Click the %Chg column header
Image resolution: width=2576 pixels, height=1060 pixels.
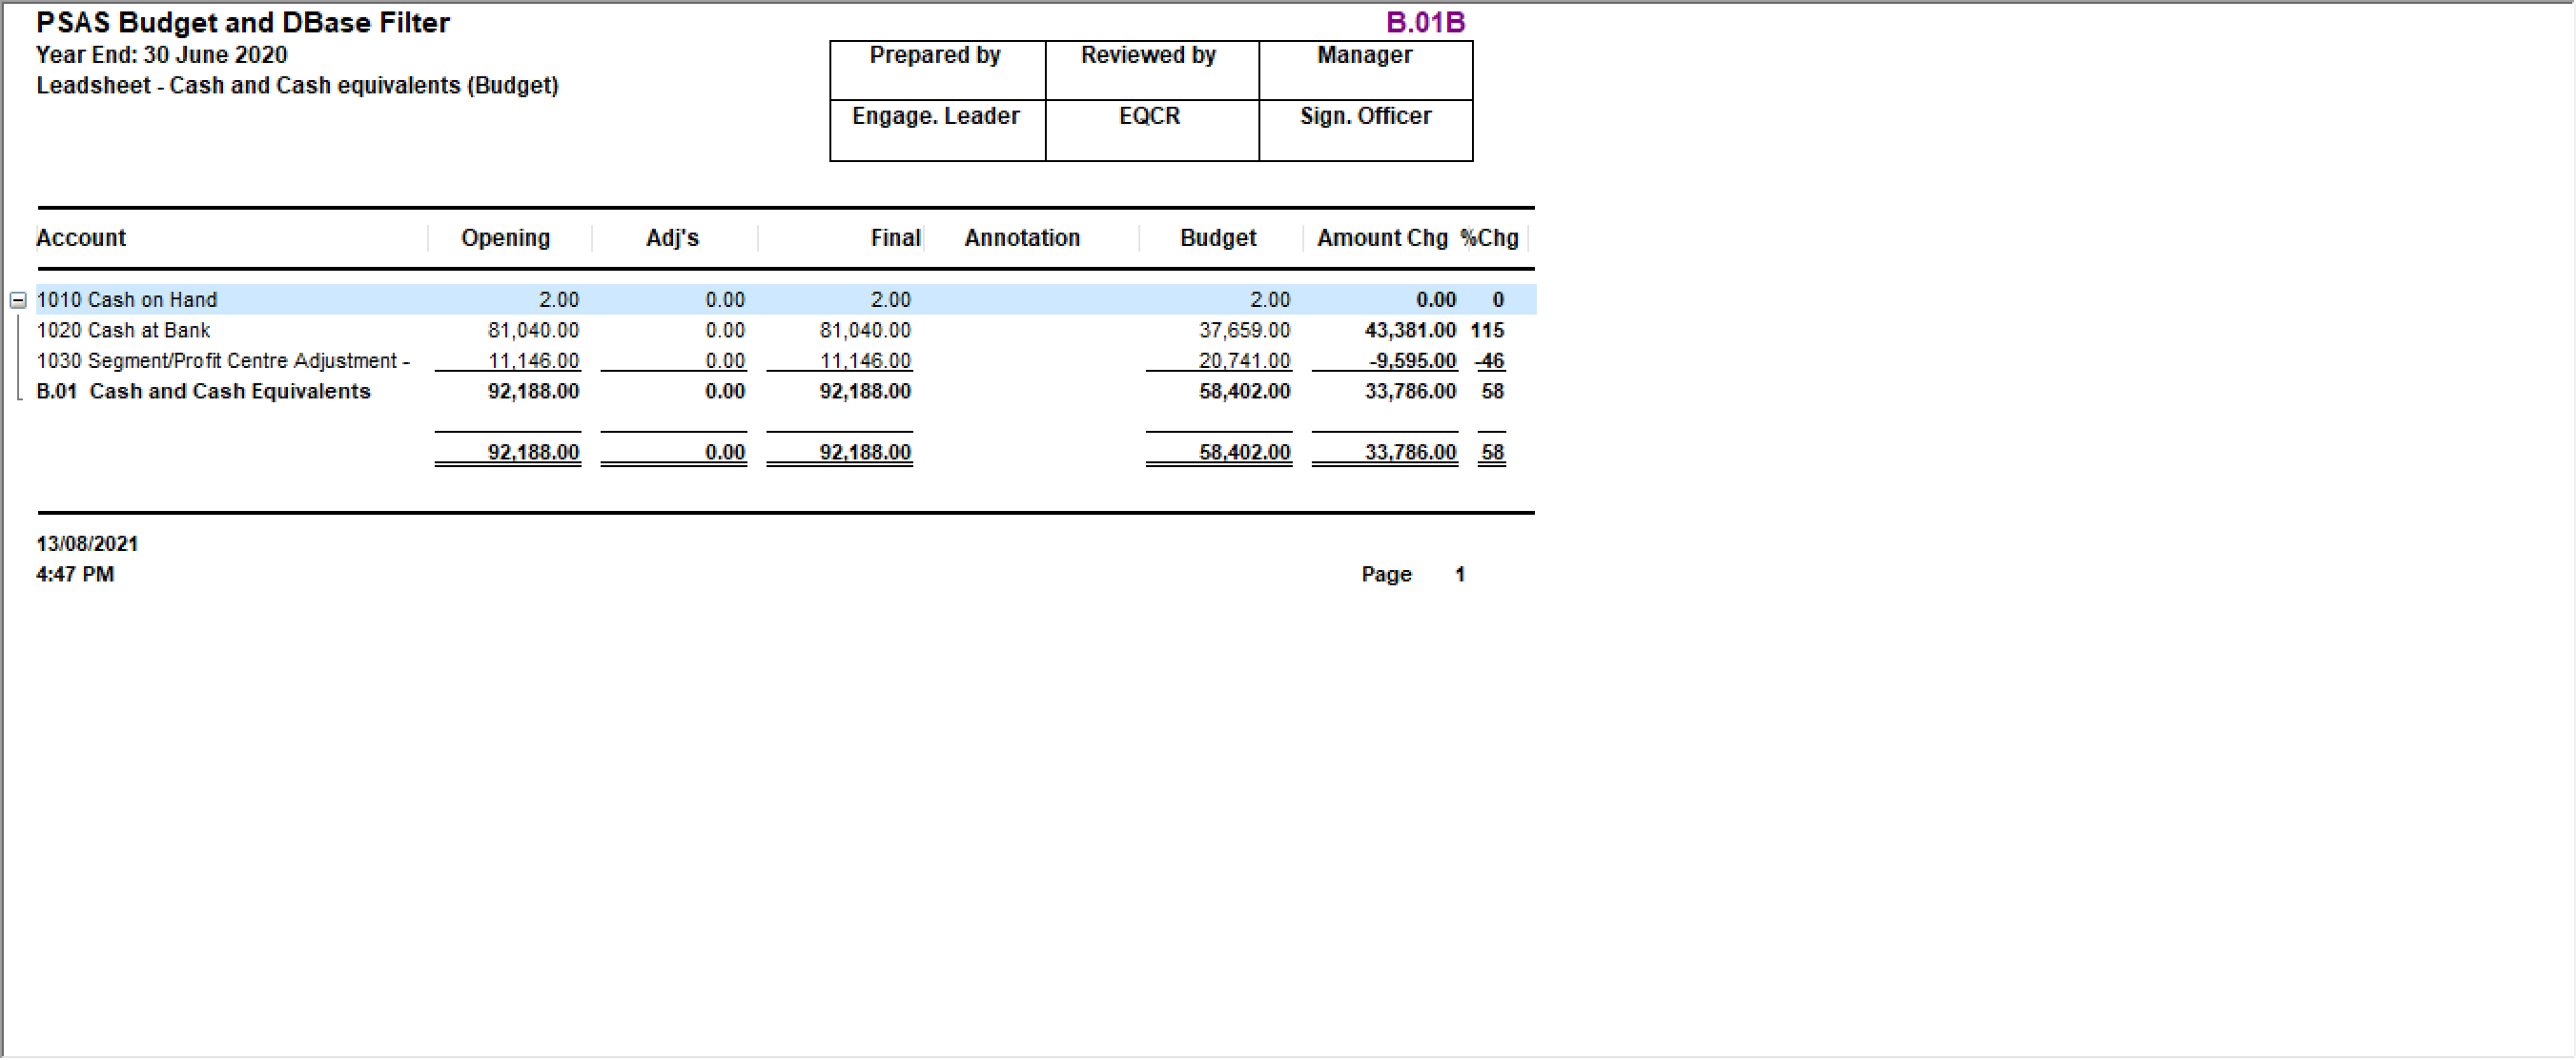tap(1489, 238)
